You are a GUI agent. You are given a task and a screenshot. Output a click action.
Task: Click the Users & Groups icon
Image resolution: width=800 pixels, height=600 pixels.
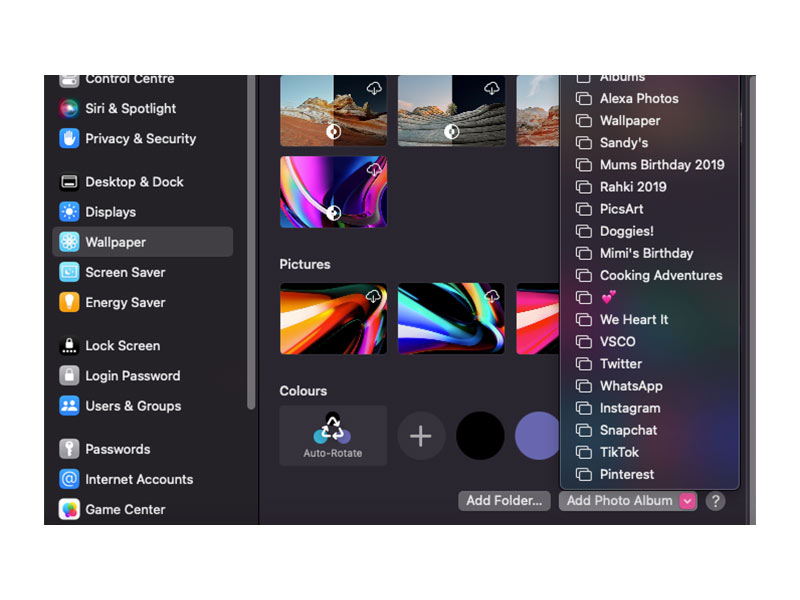pos(69,406)
